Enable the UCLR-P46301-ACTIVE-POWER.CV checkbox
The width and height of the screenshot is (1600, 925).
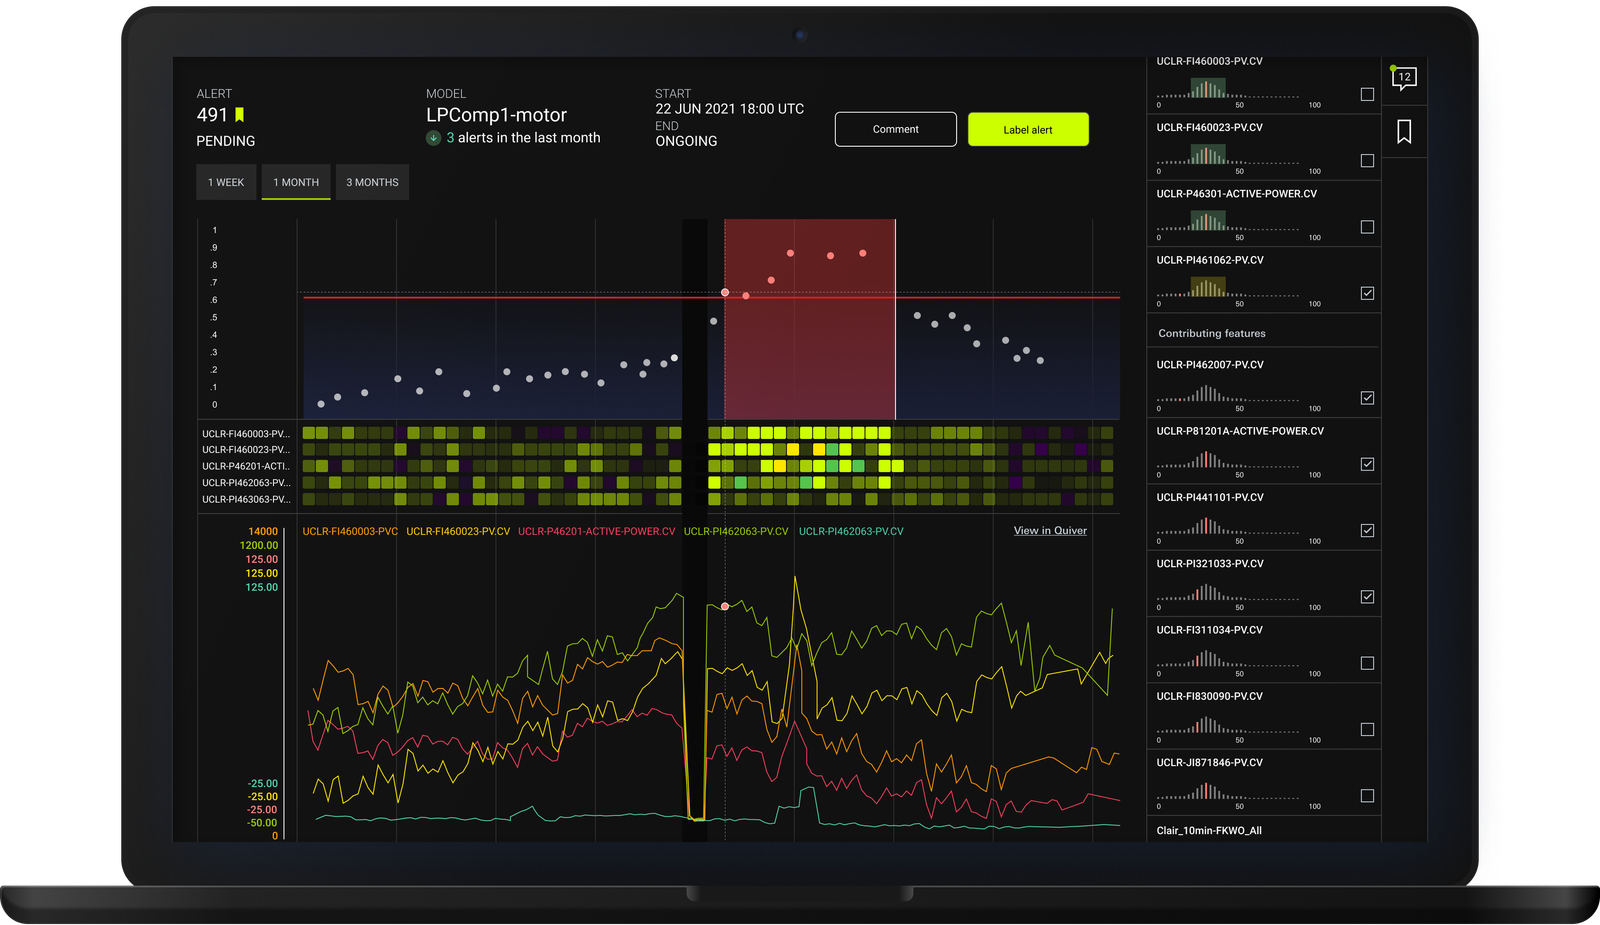coord(1367,227)
